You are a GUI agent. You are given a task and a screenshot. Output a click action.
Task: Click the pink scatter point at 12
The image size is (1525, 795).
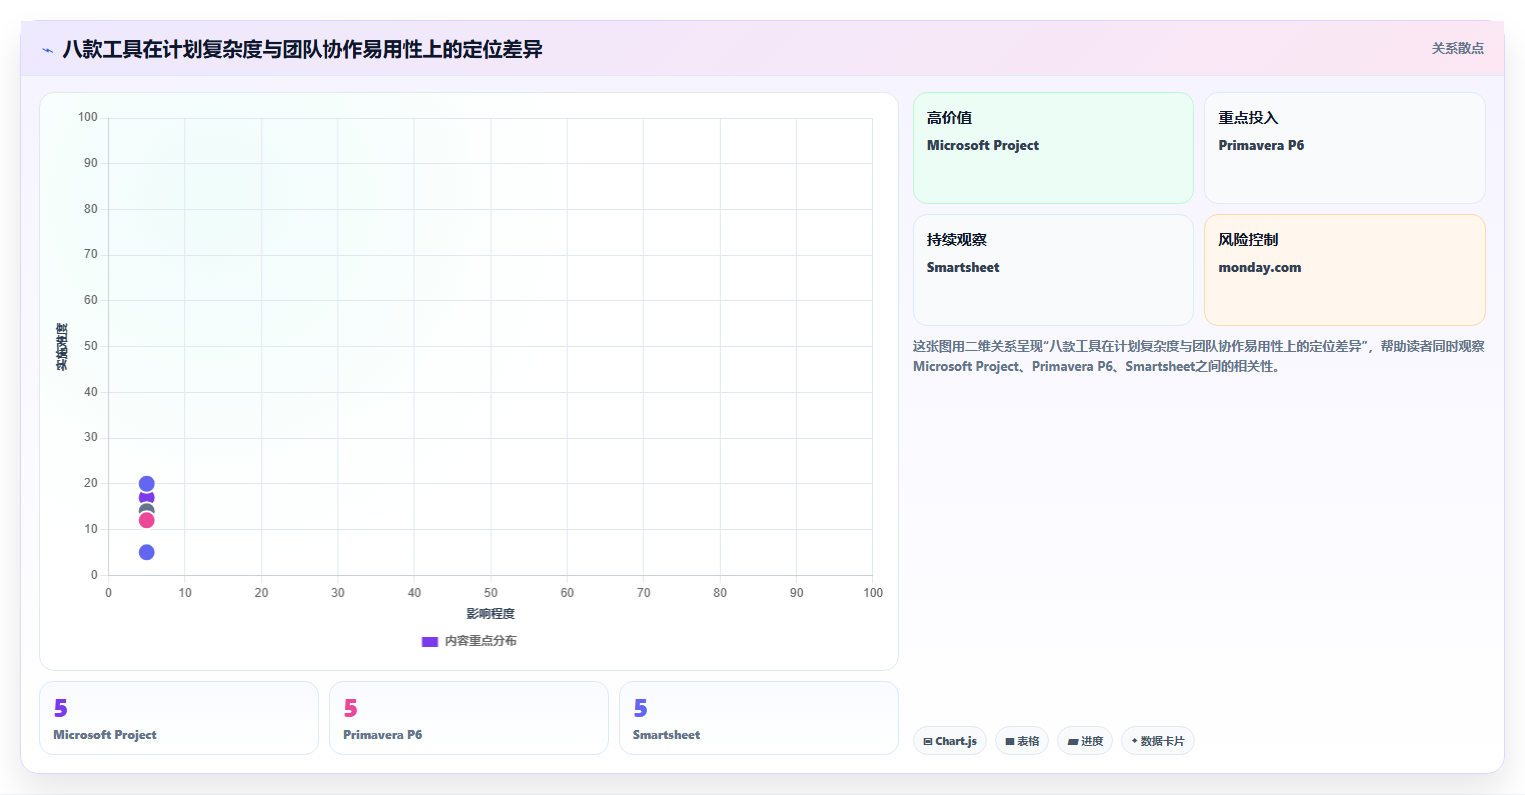tap(146, 520)
